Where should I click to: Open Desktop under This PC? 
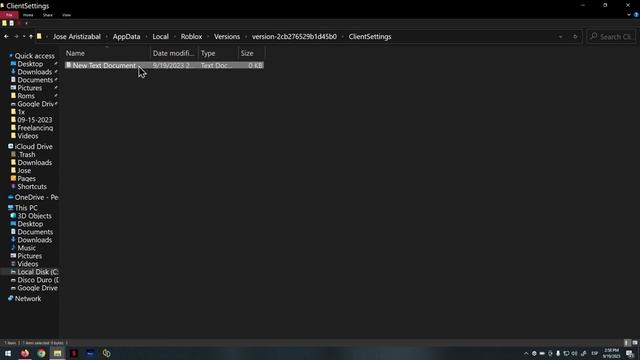pyautogui.click(x=30, y=224)
